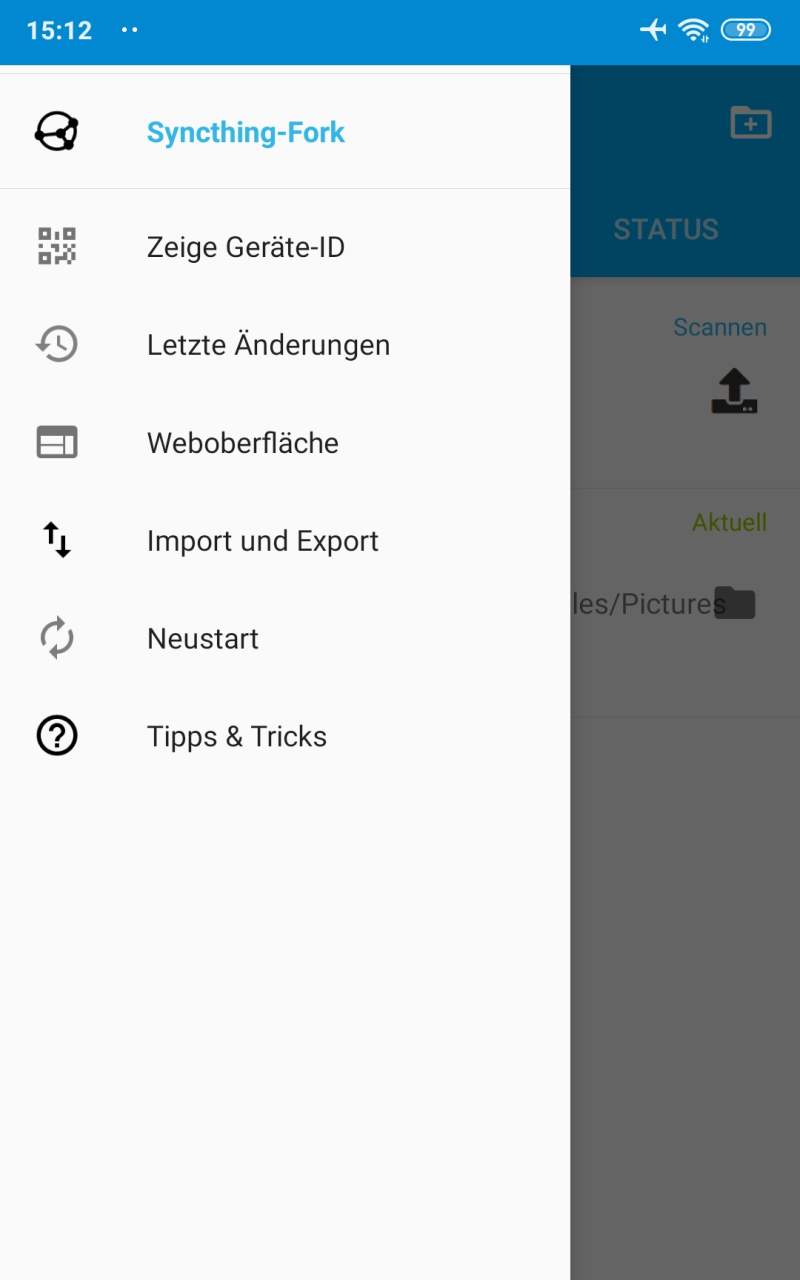Tap the folder icon beside Pictures path

(734, 603)
